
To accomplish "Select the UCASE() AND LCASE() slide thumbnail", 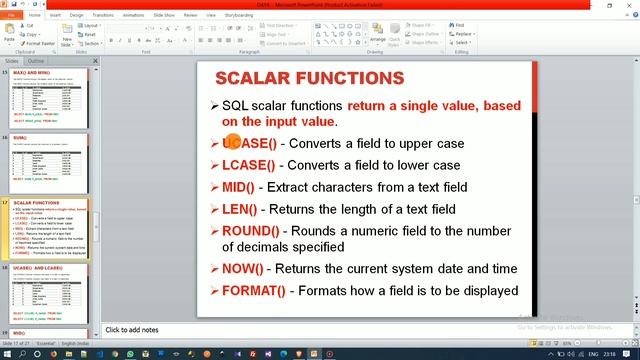I will 48,294.
